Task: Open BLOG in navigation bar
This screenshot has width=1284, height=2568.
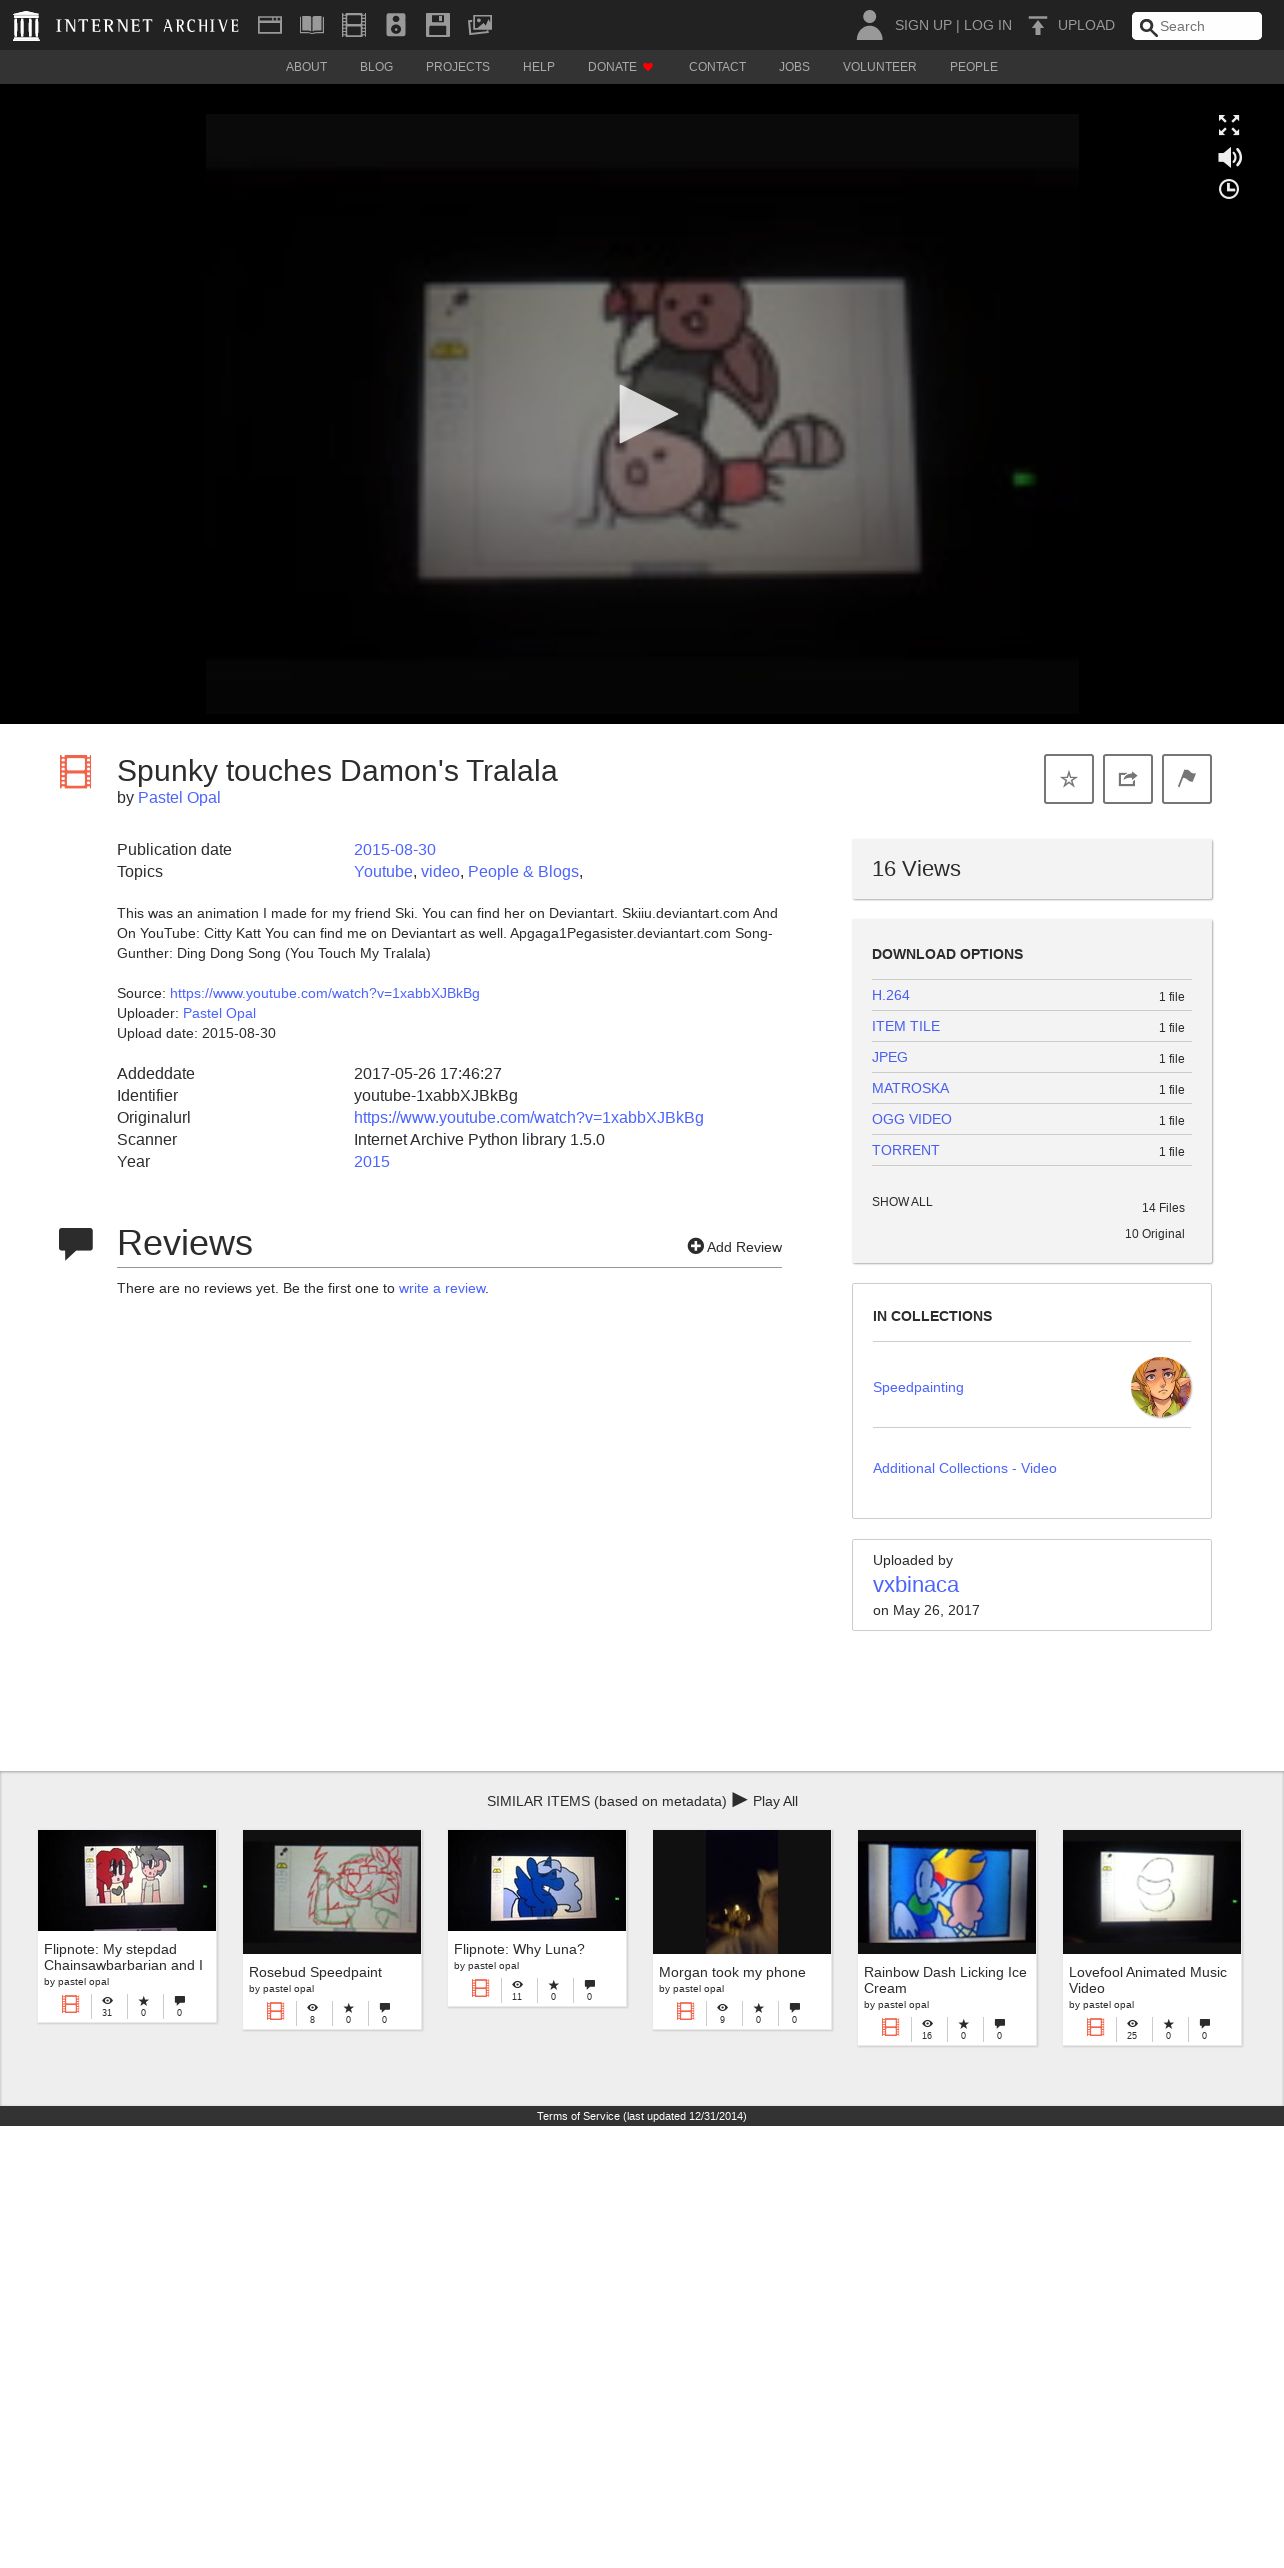Action: pyautogui.click(x=376, y=67)
